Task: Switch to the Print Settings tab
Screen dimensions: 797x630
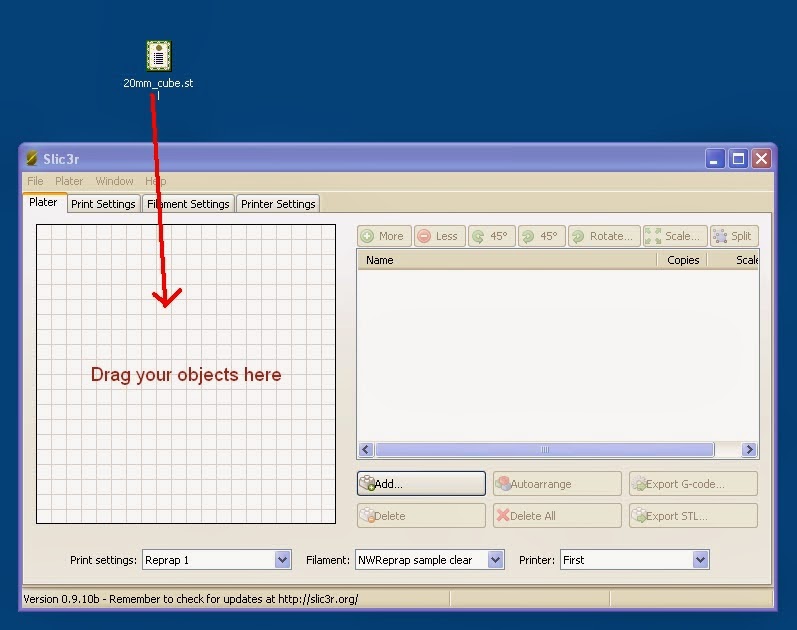Action: 103,204
